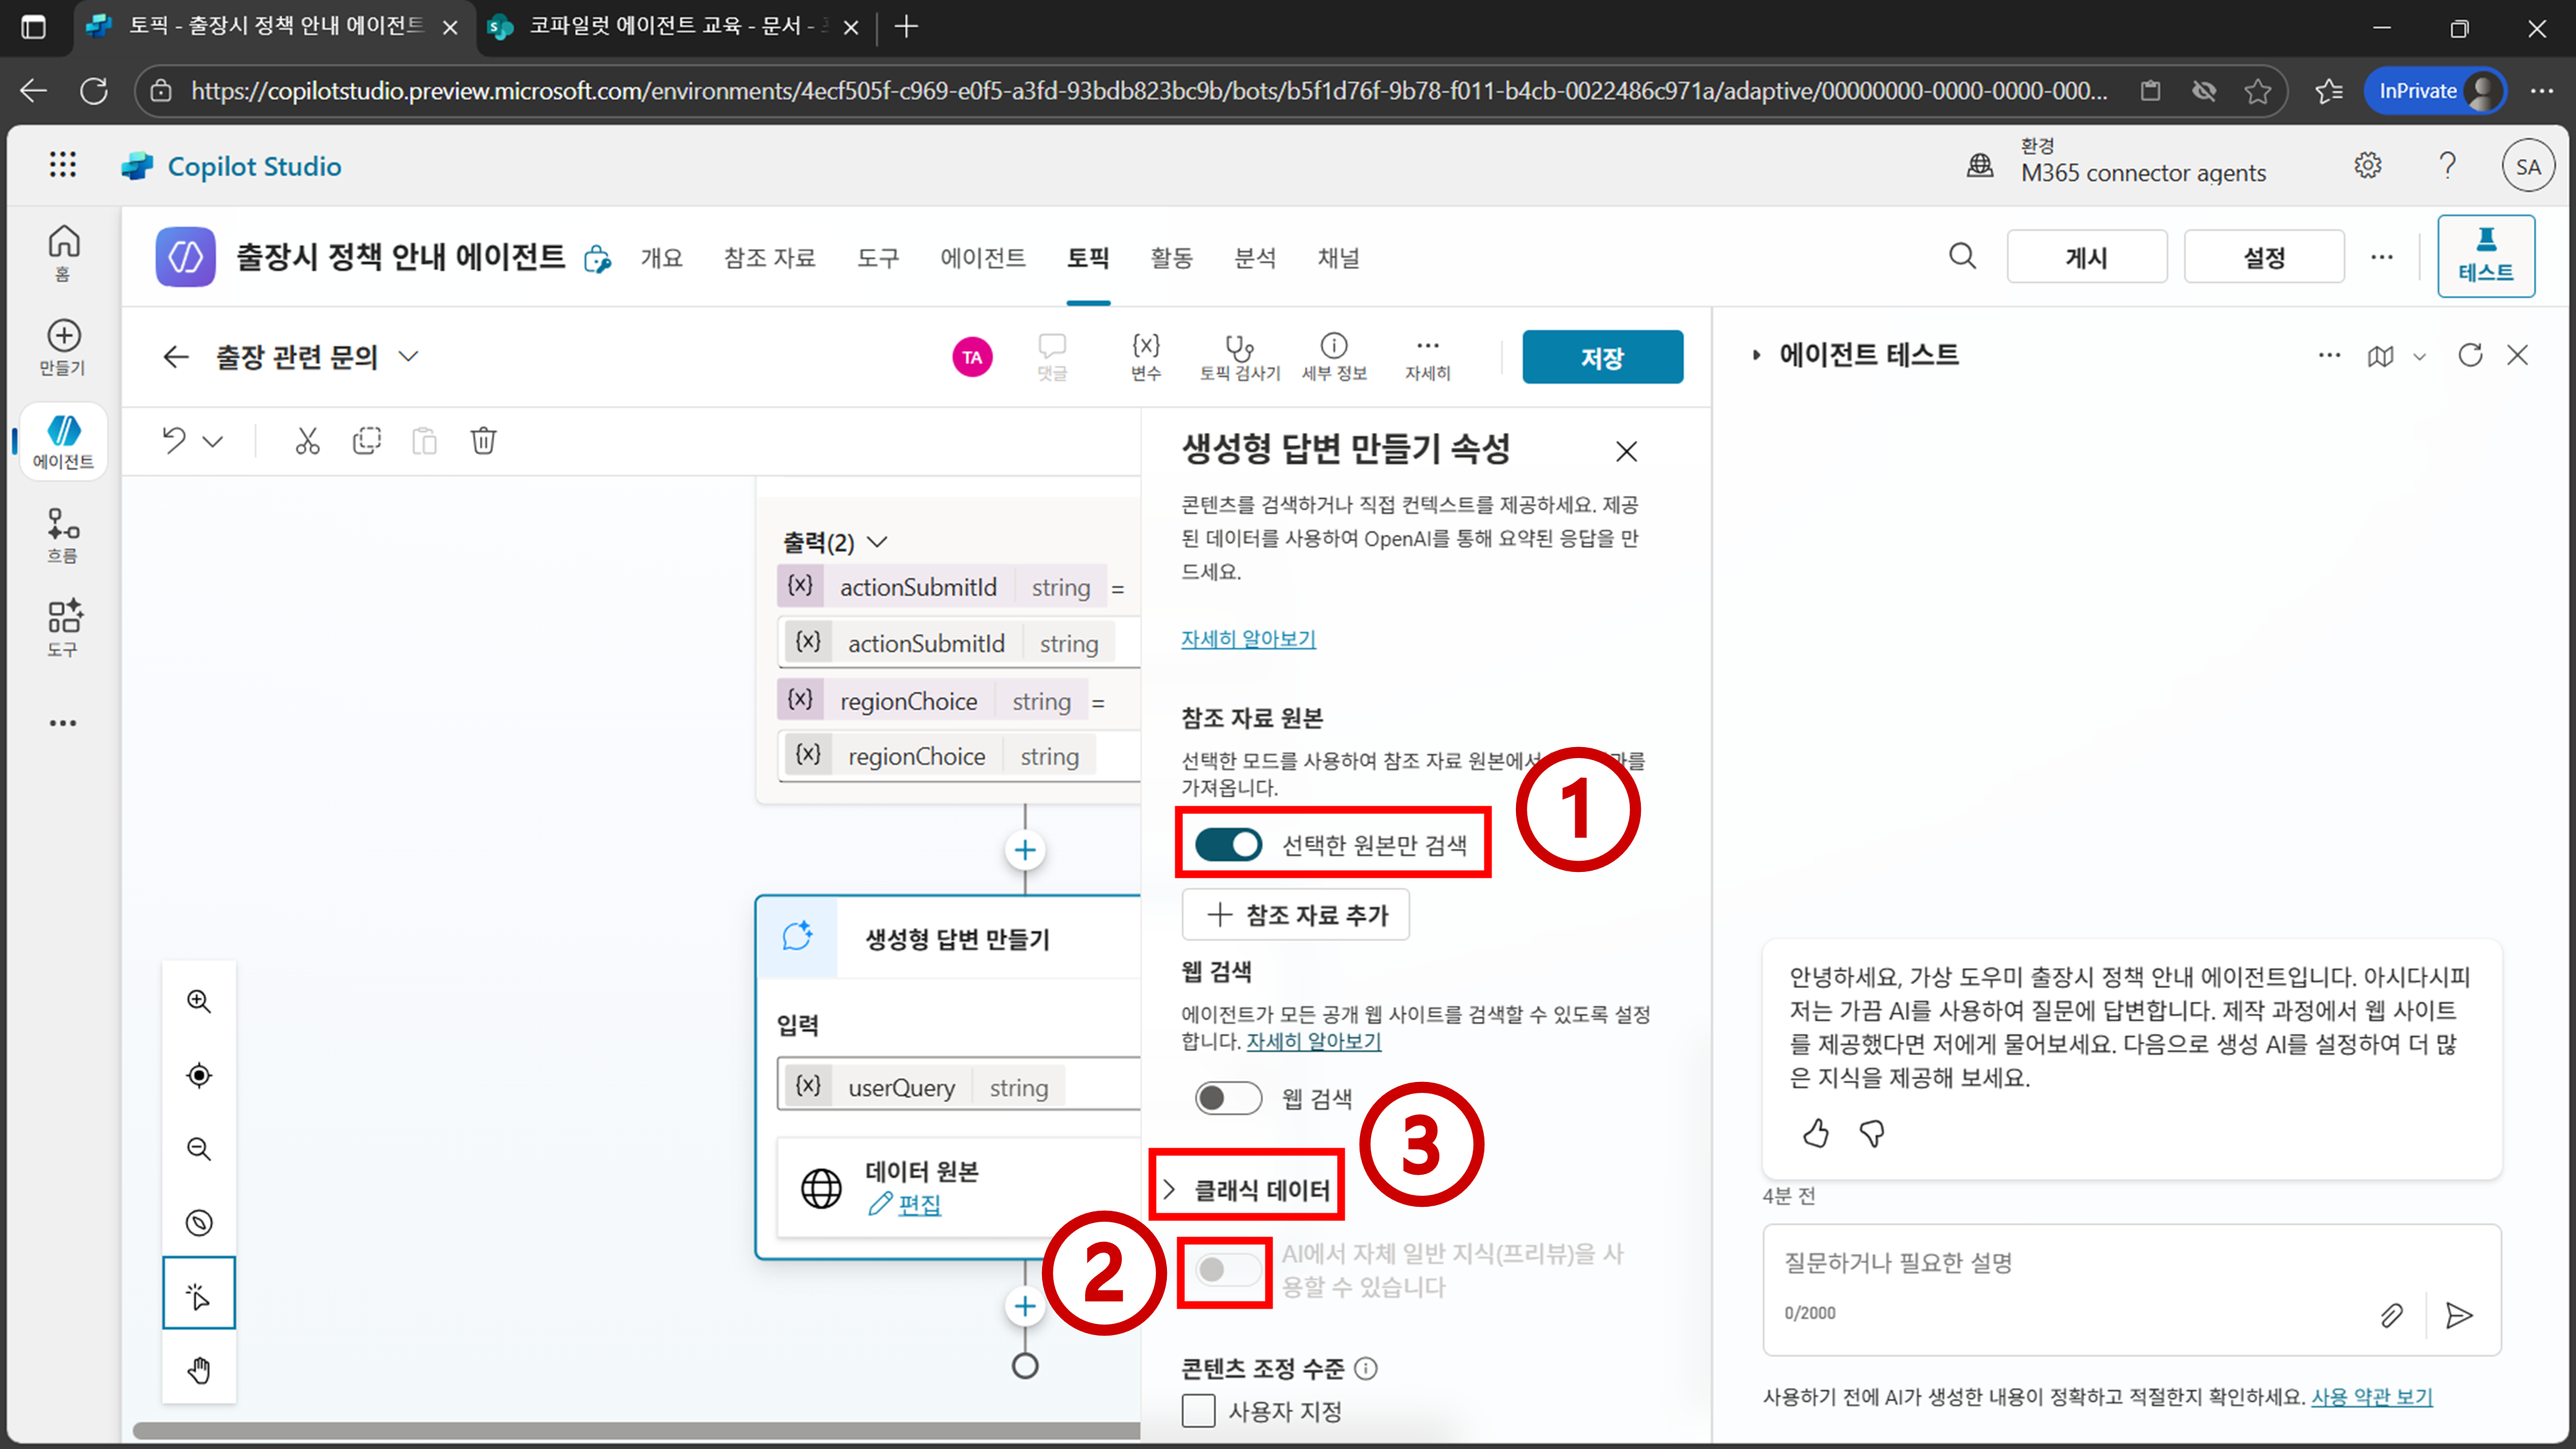Viewport: 2576px width, 1449px height.
Task: Open the 분석 tab
Action: coord(1254,258)
